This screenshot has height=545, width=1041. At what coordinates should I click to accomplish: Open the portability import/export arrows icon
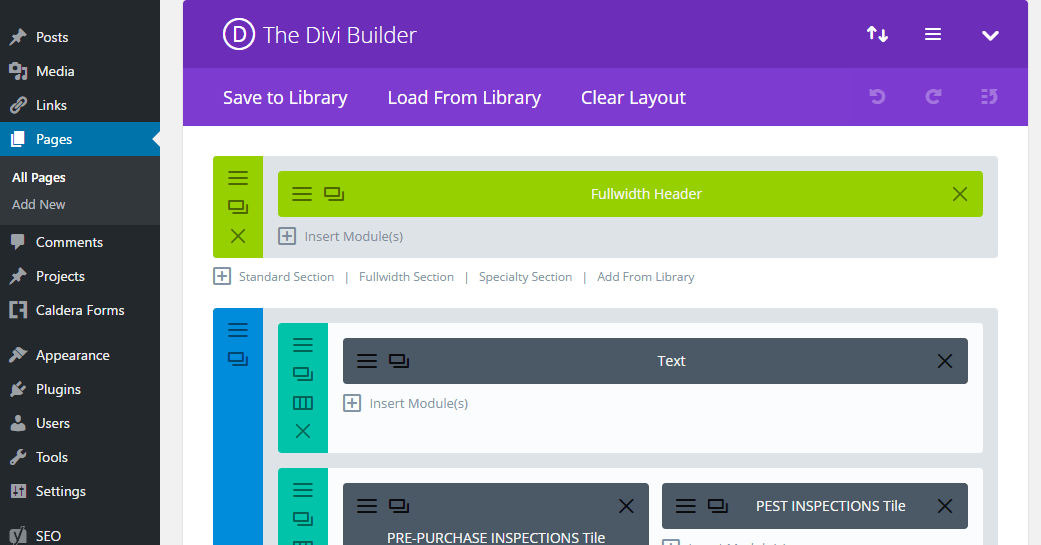click(877, 34)
